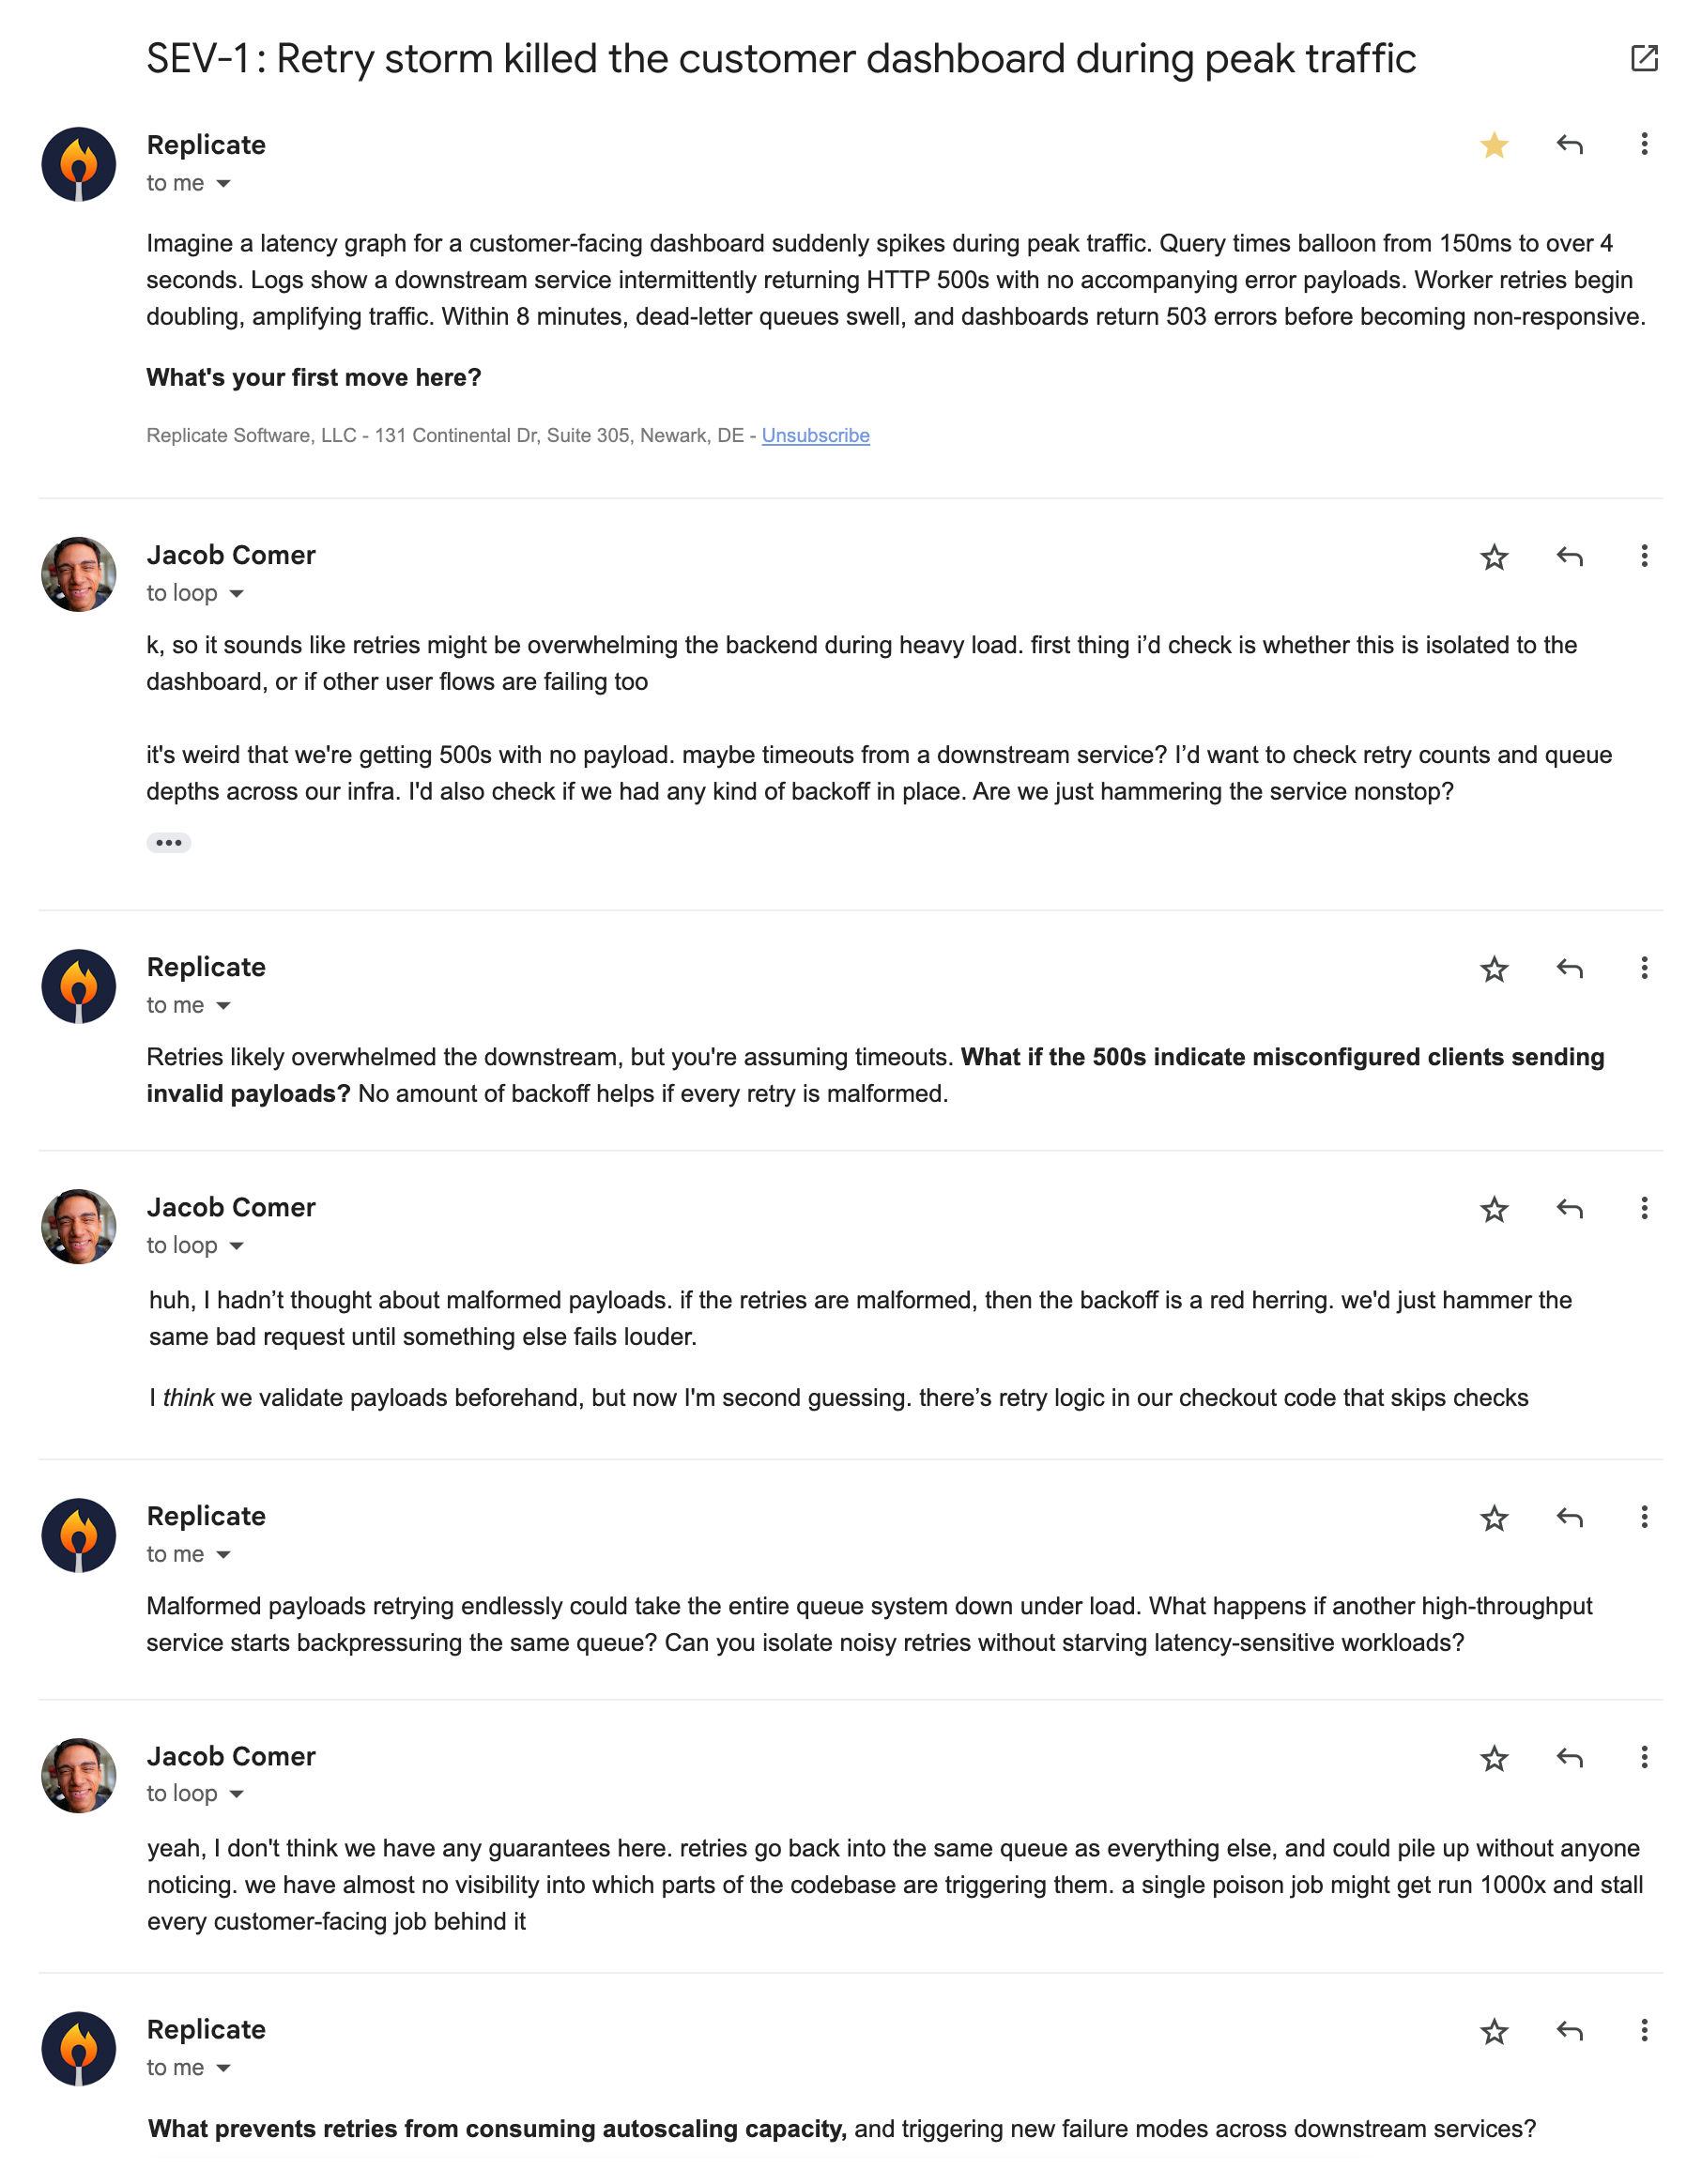1702x2184 pixels.
Task: Reply to the last Replicate message
Action: click(1569, 2031)
